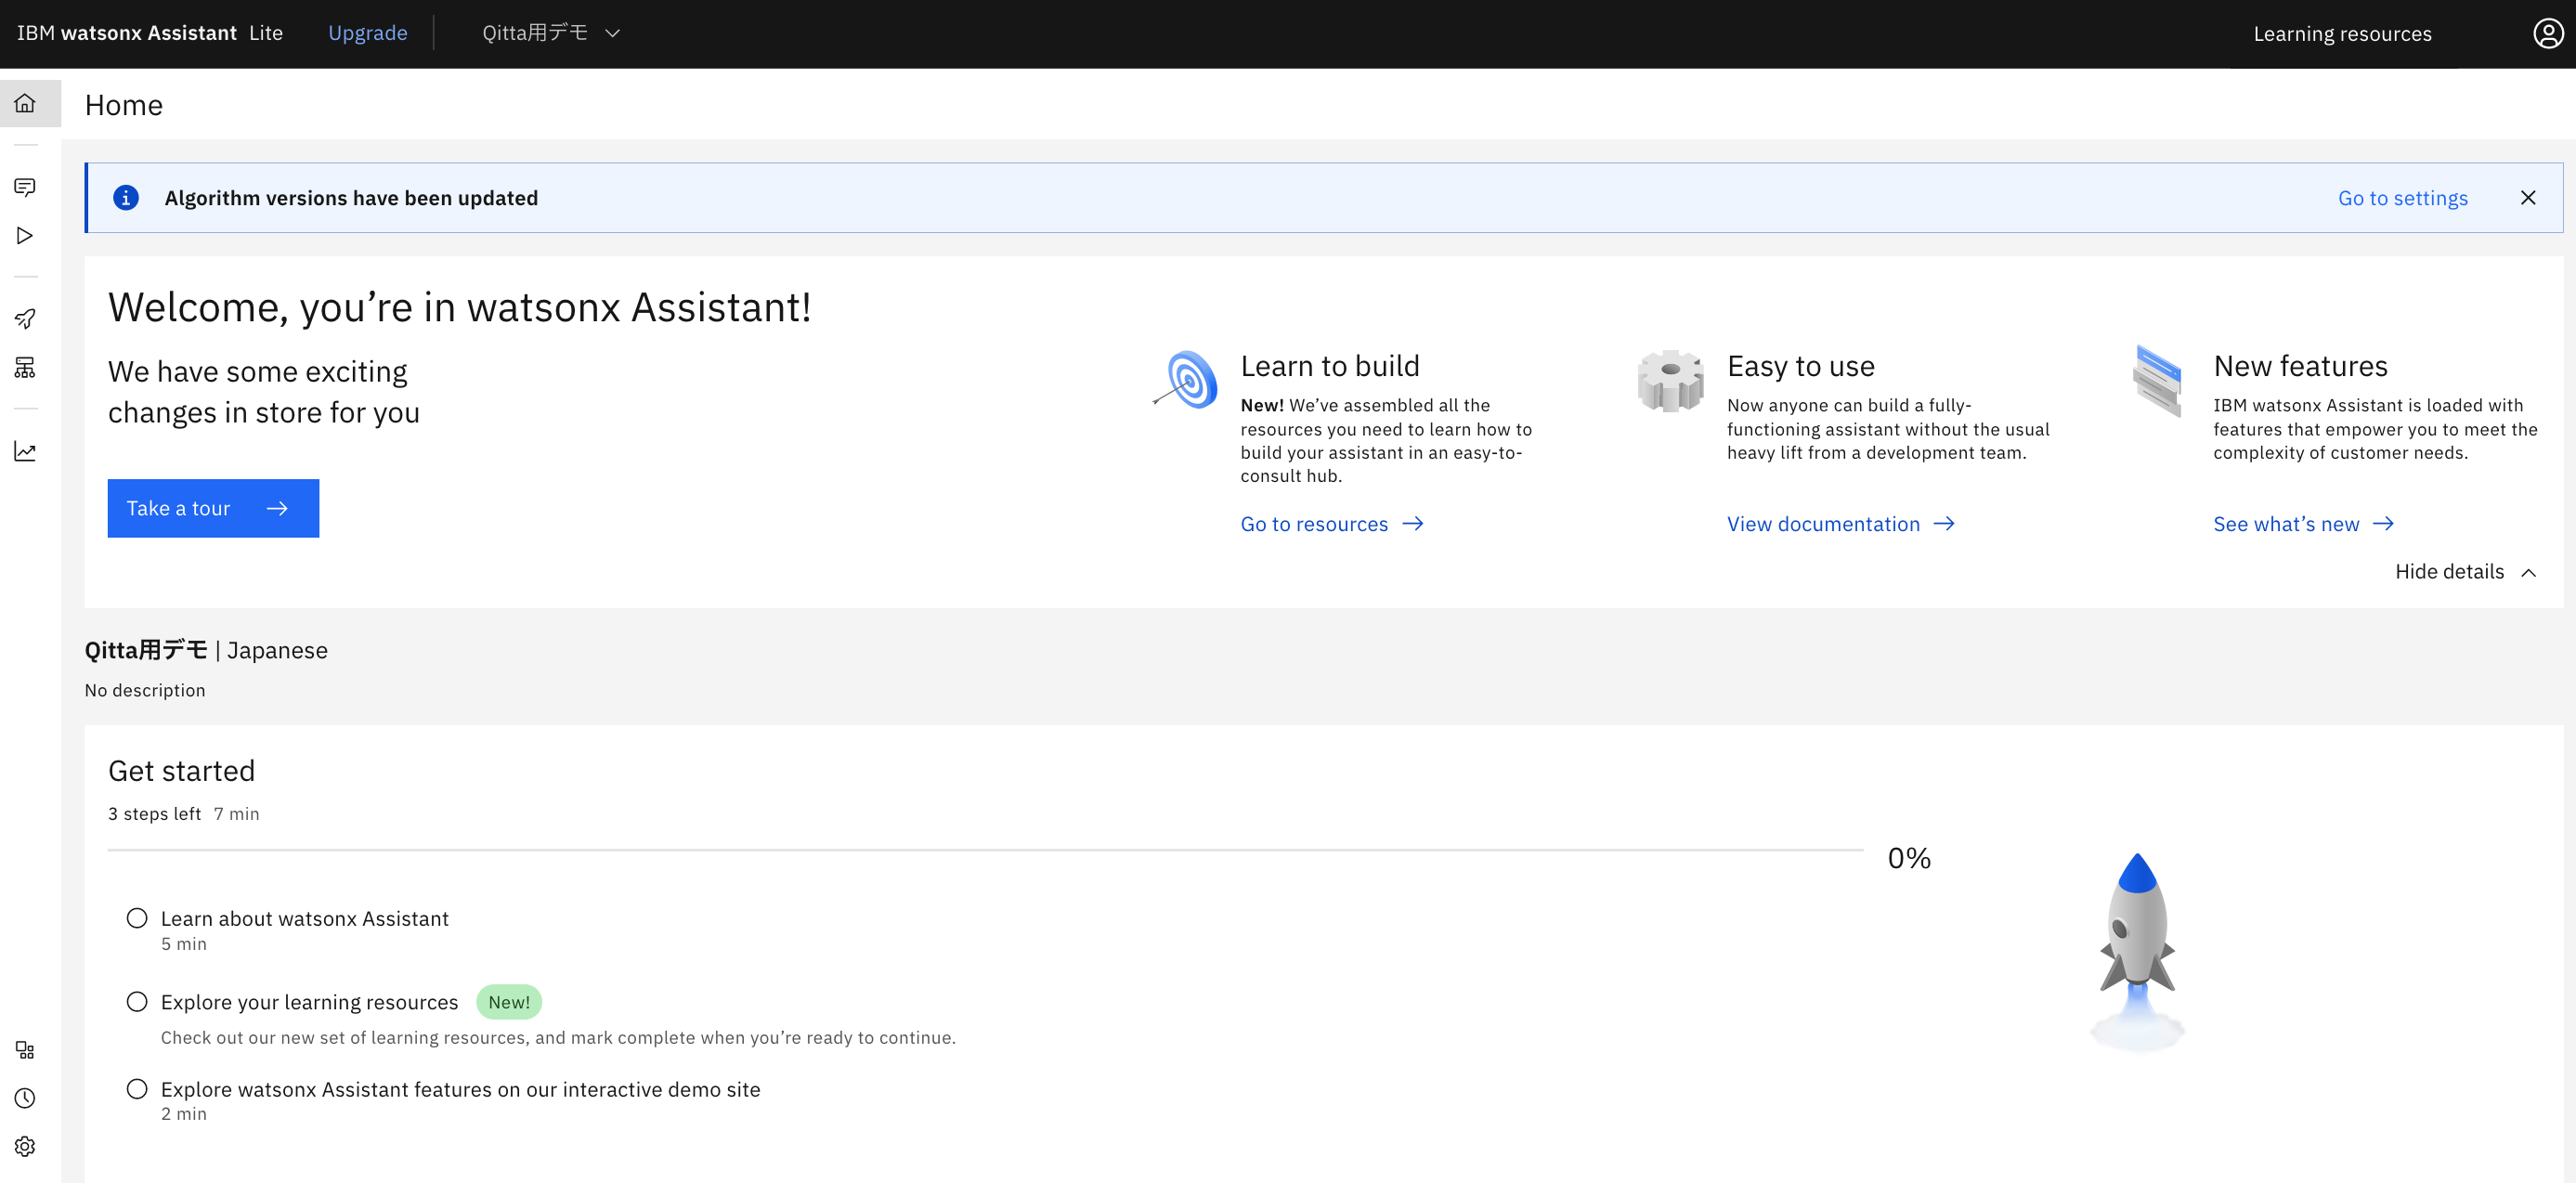The image size is (2576, 1183).
Task: Open the user profile avatar icon
Action: (x=2547, y=33)
